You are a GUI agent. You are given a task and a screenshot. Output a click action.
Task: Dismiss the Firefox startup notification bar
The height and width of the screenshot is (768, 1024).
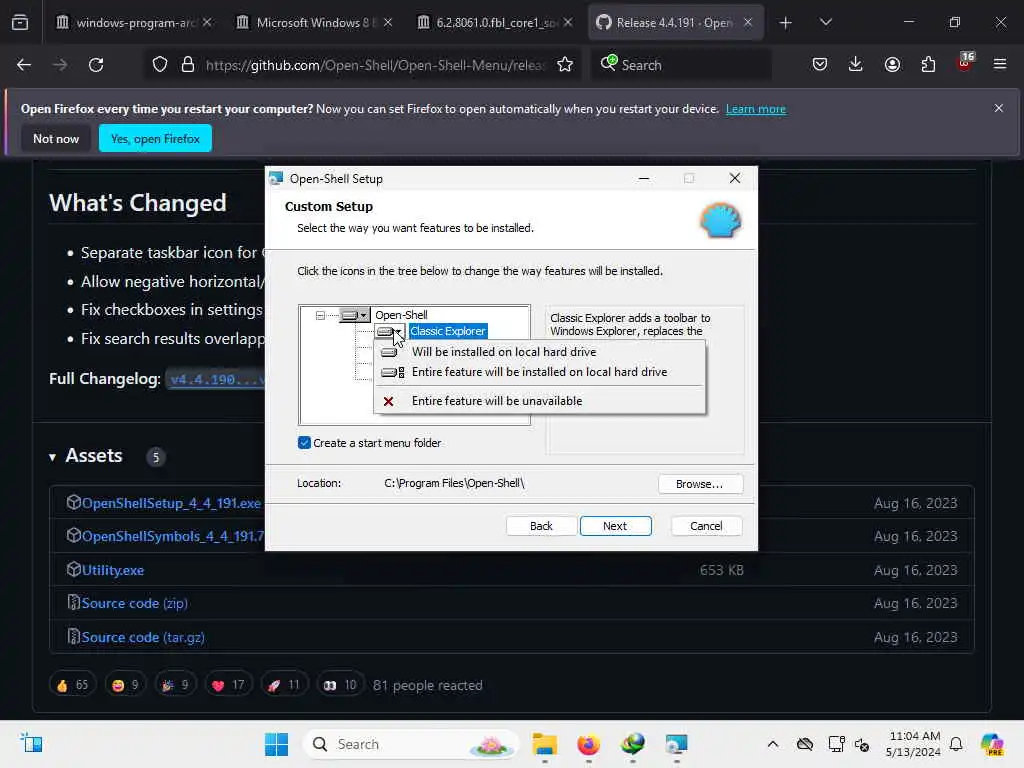point(999,108)
